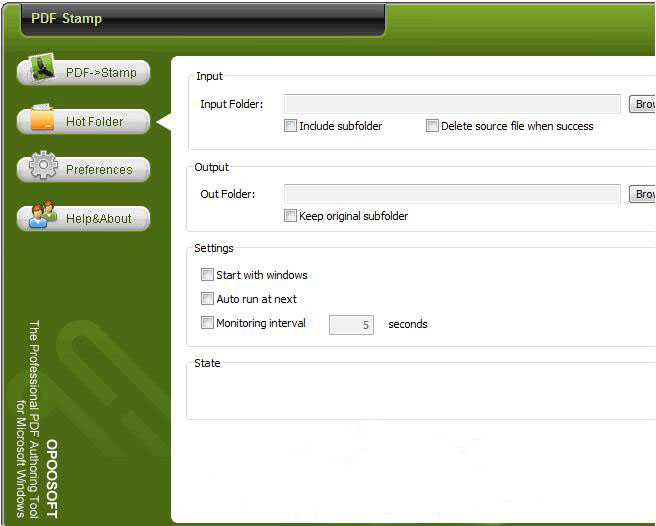
Task: Click the people icon for Help&About
Action: (x=43, y=216)
